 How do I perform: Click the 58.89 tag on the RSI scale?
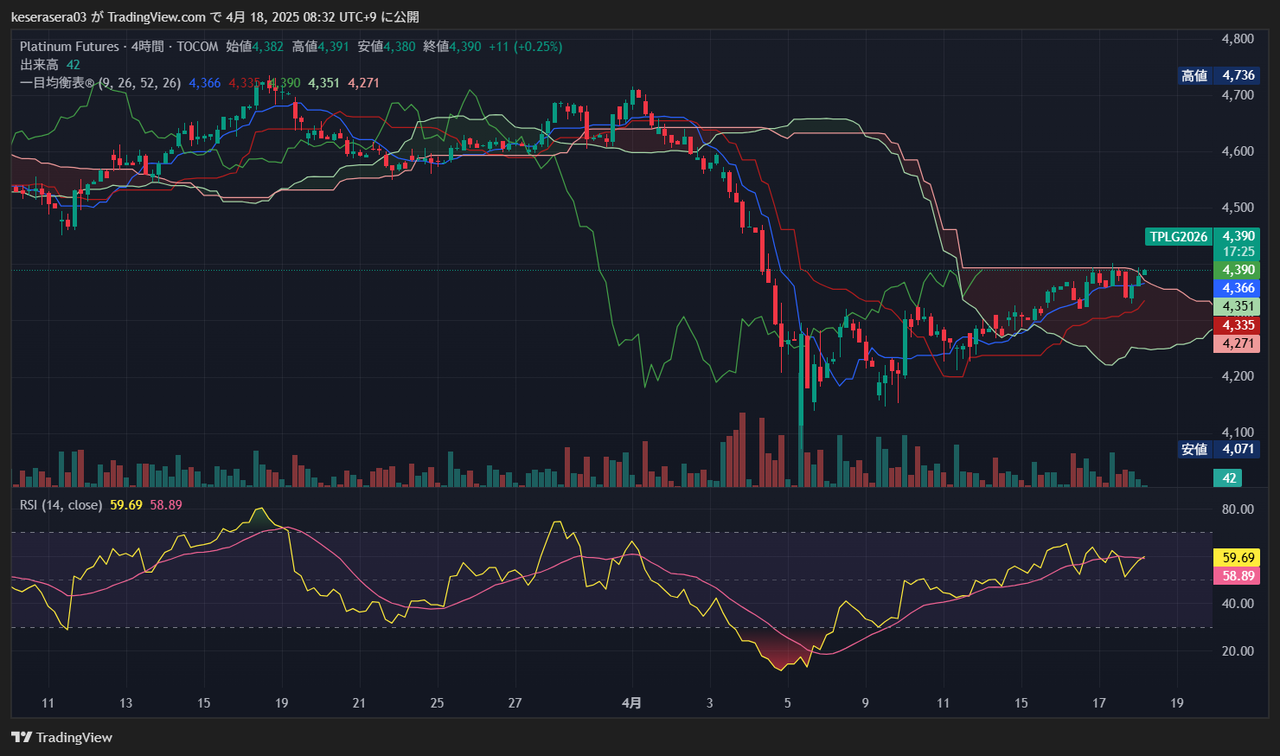[1236, 576]
